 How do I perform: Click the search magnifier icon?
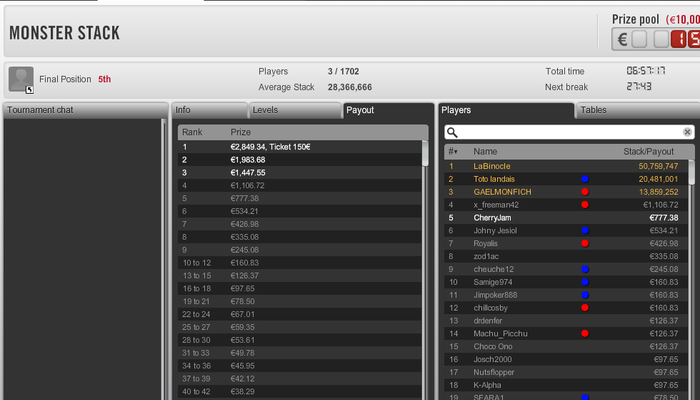[452, 132]
